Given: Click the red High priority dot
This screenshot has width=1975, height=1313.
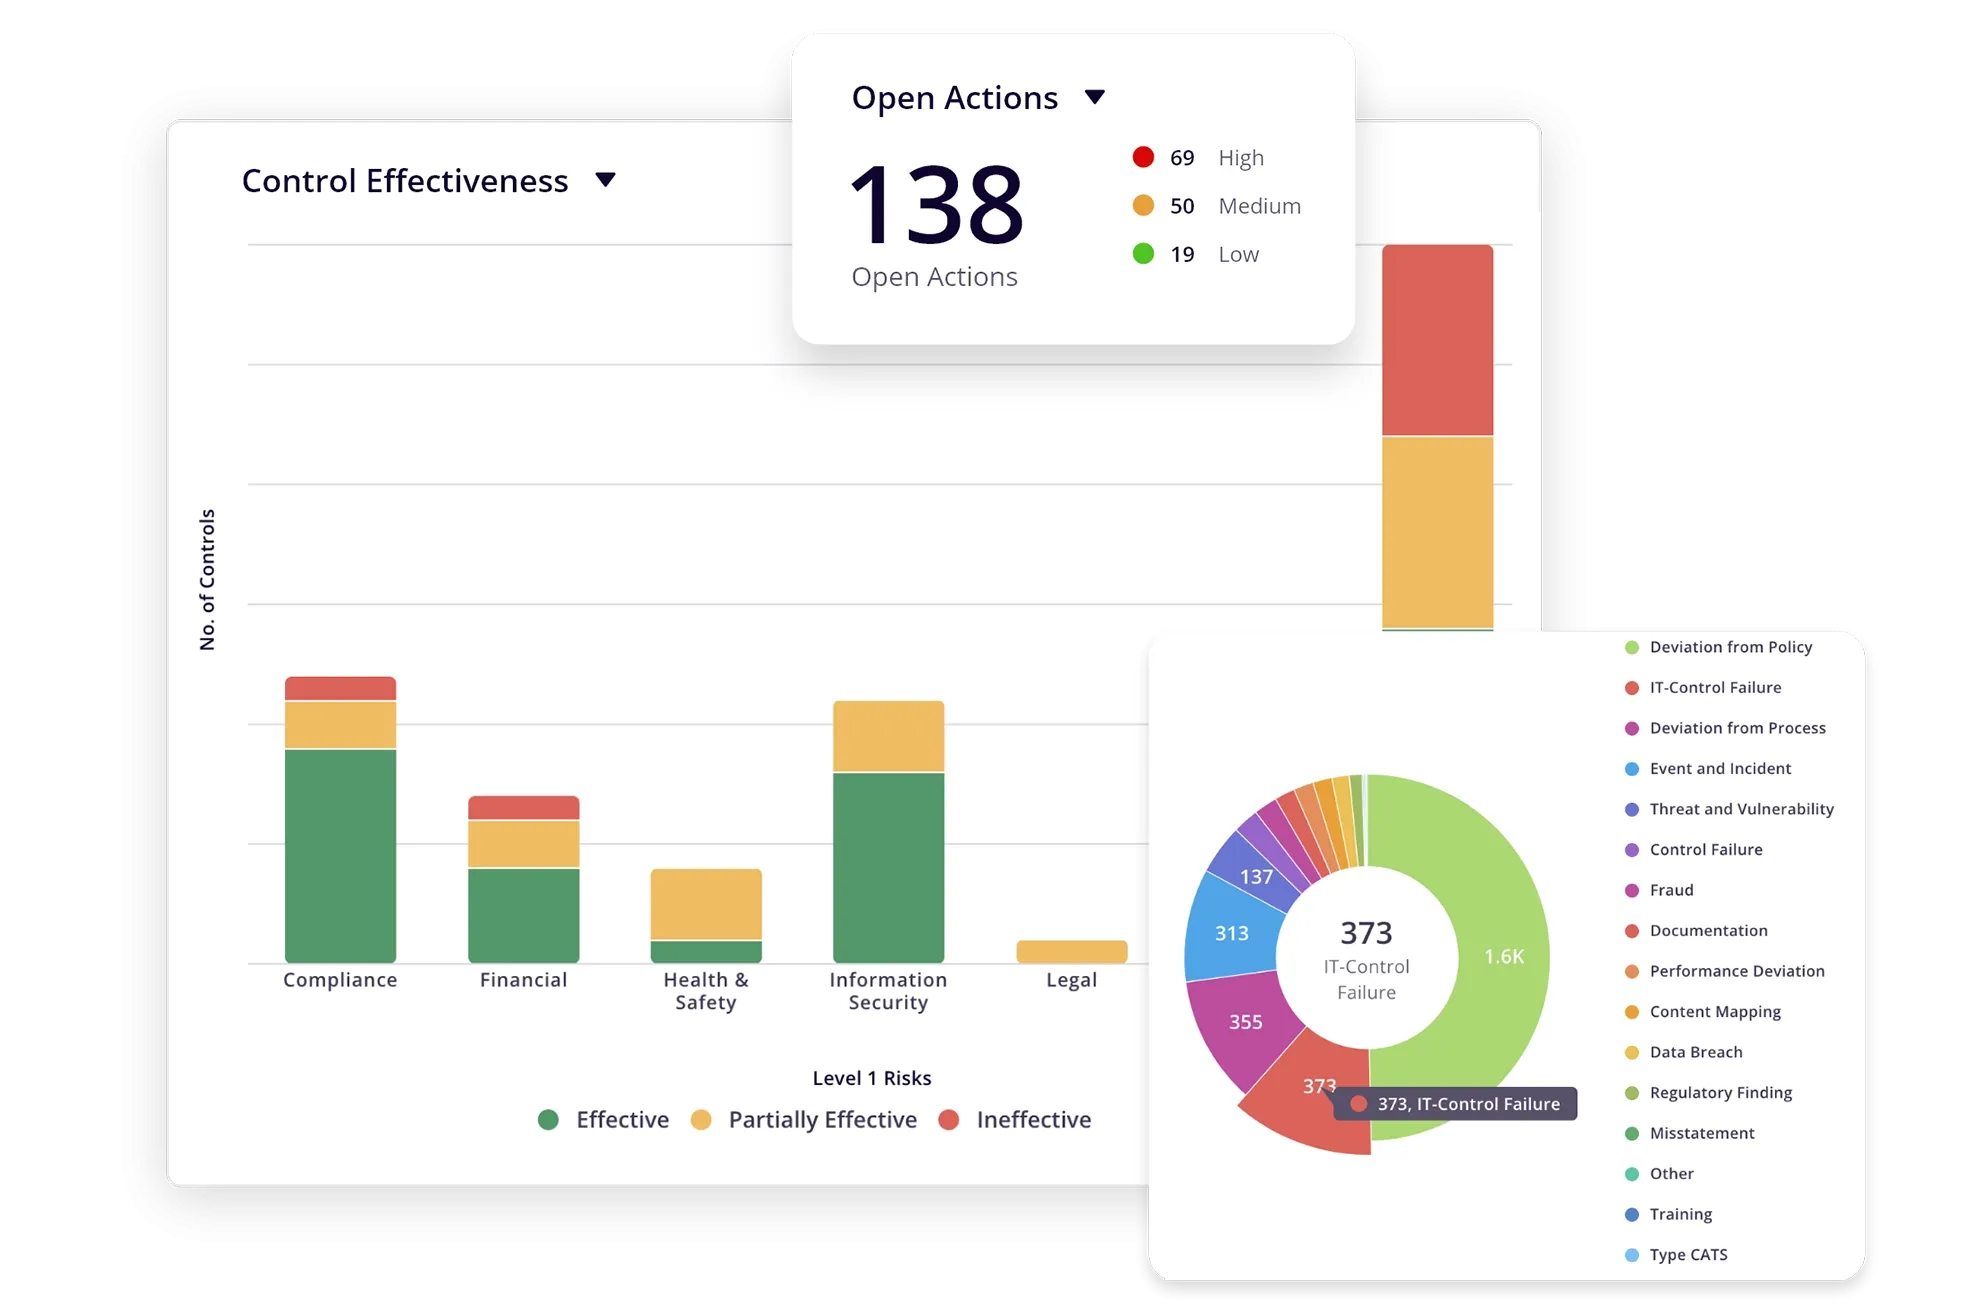Looking at the screenshot, I should coord(1143,157).
